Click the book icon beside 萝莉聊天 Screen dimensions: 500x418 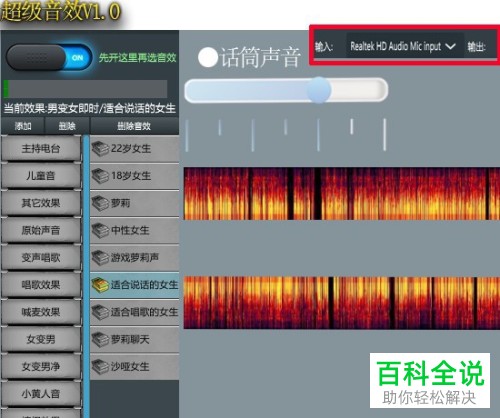point(100,340)
